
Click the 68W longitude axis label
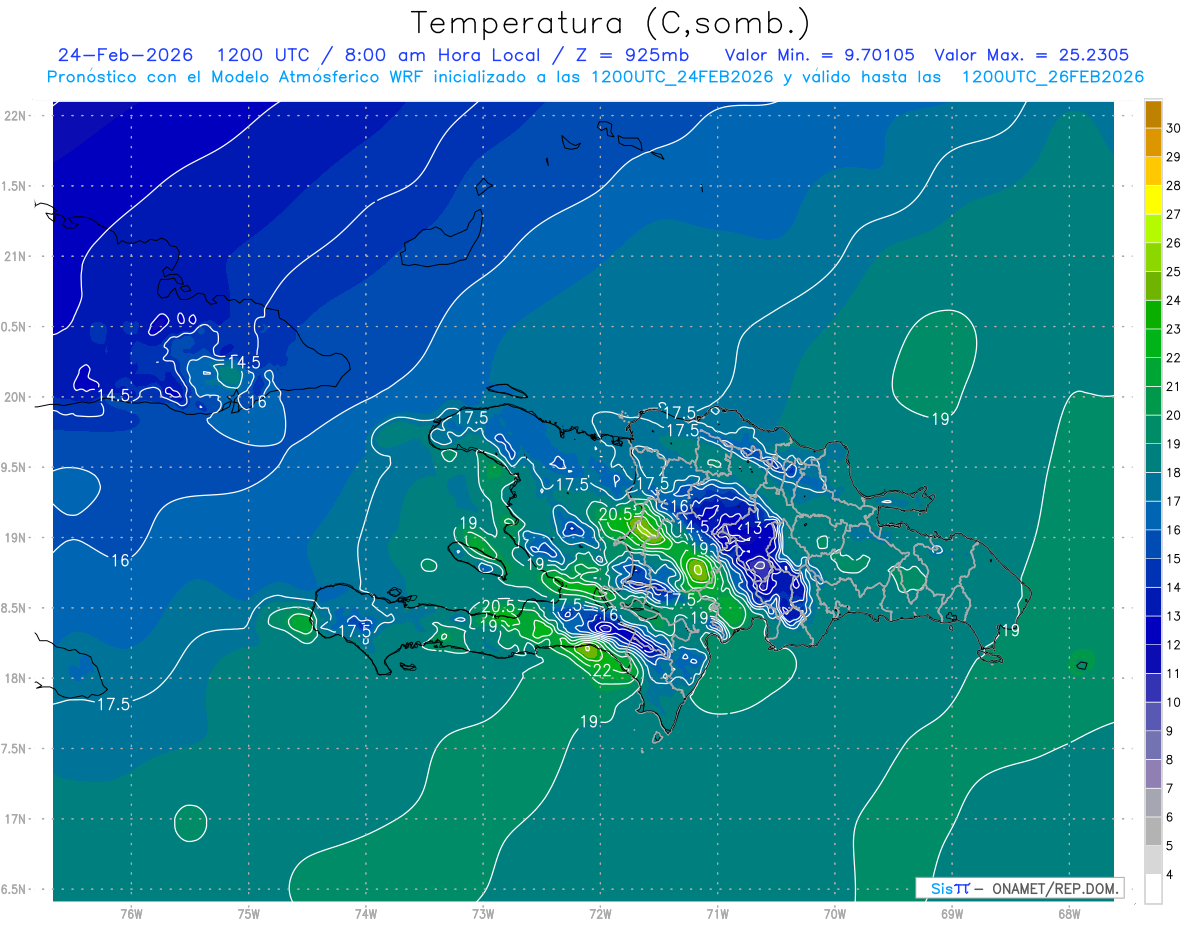point(1068,914)
